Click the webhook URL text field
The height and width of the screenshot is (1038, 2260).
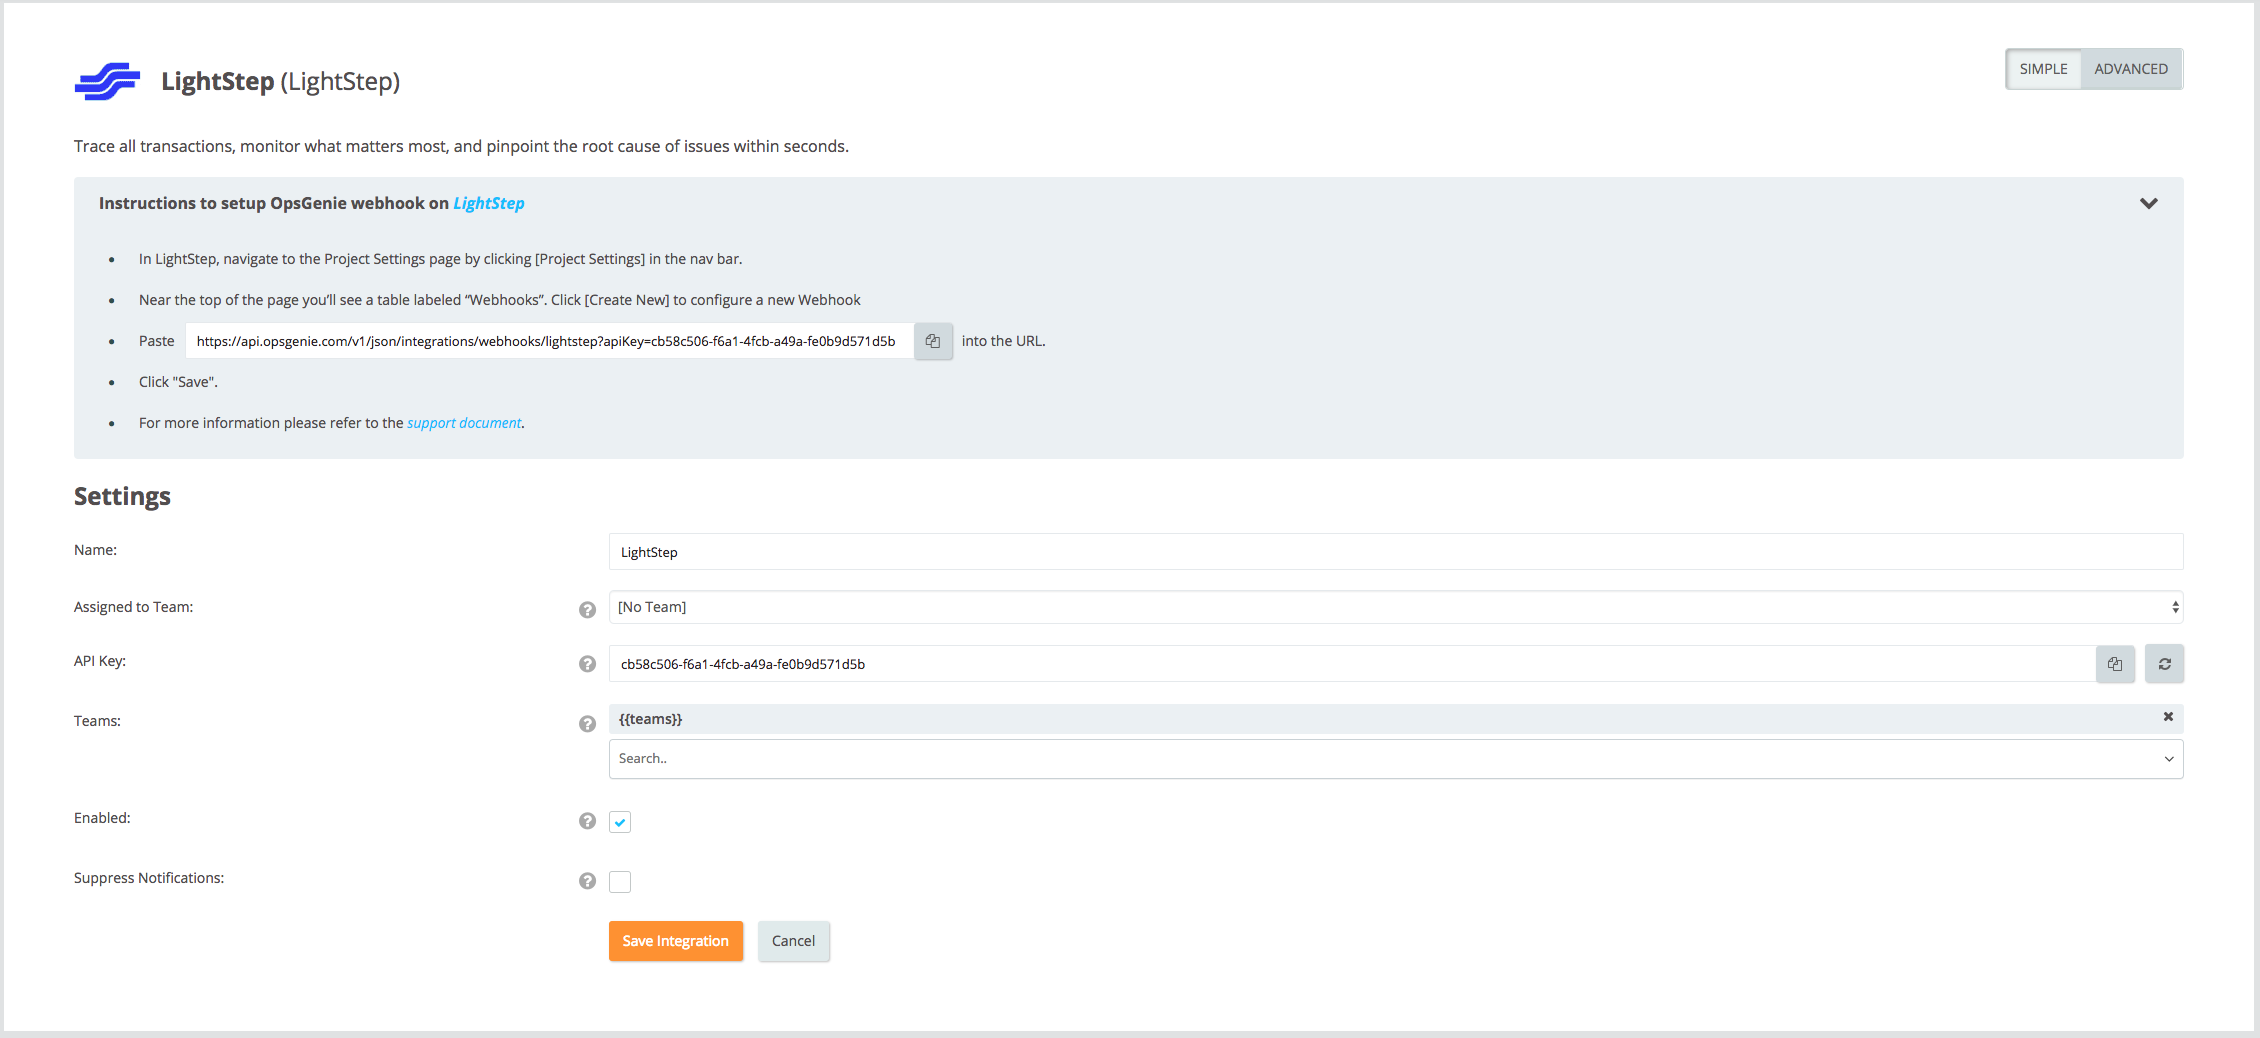pos(550,341)
